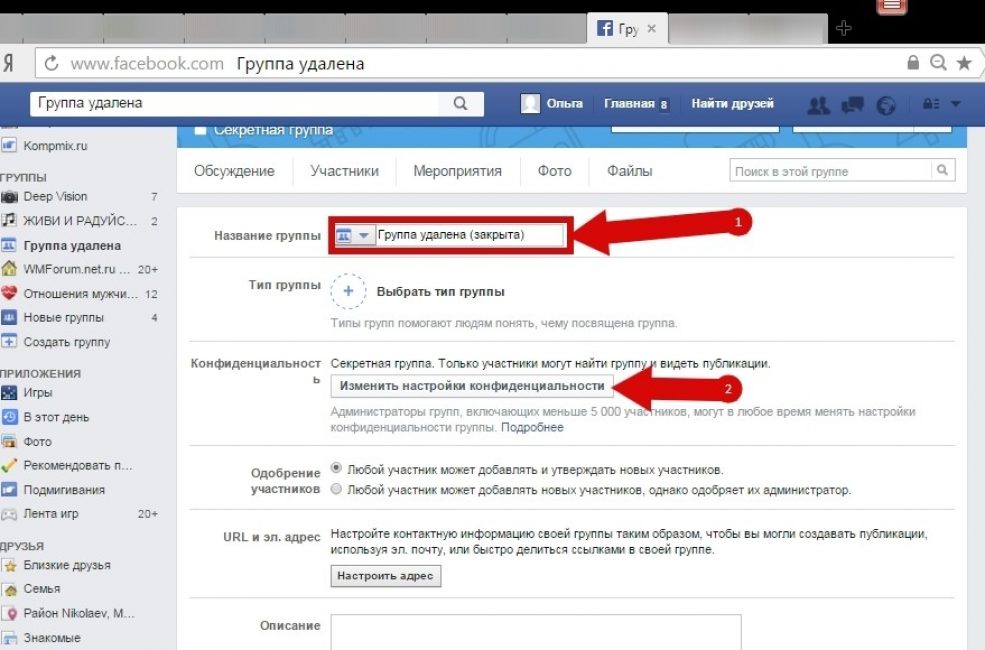
Task: Click the Kompmix.ru page icon
Action: pos(9,146)
